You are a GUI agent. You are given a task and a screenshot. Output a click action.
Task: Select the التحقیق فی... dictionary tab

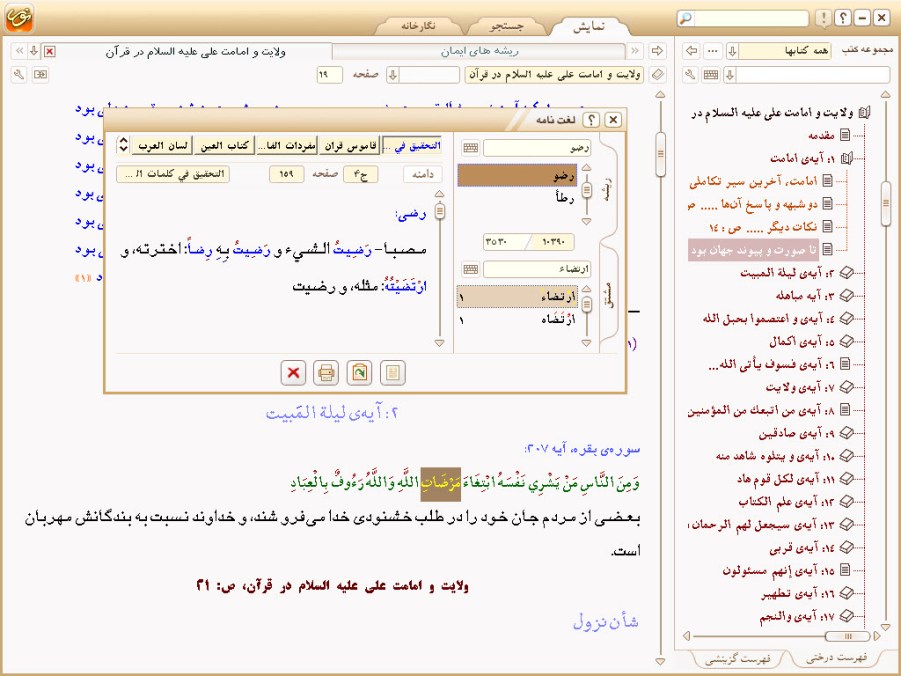pos(413,145)
